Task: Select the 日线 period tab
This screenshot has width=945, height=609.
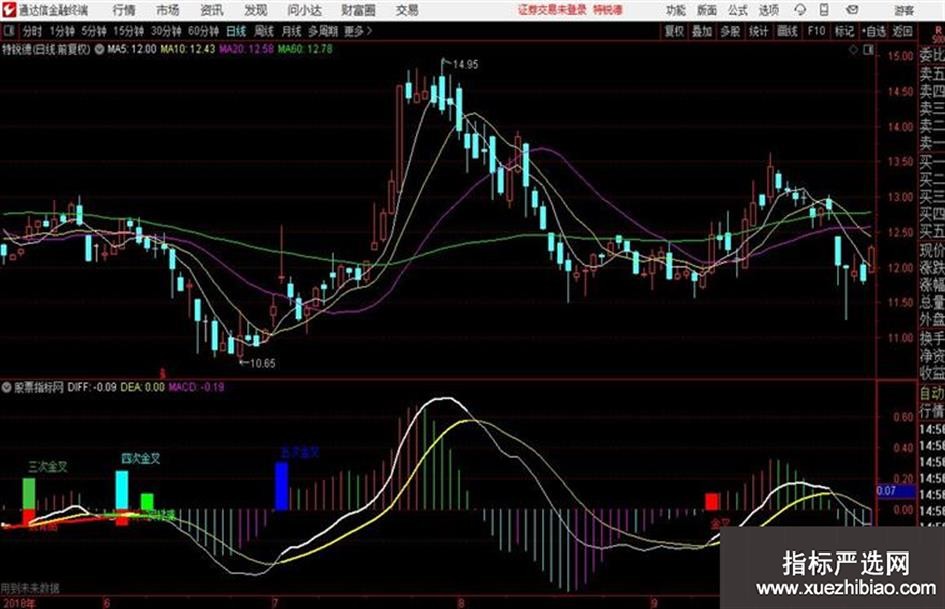Action: click(236, 31)
